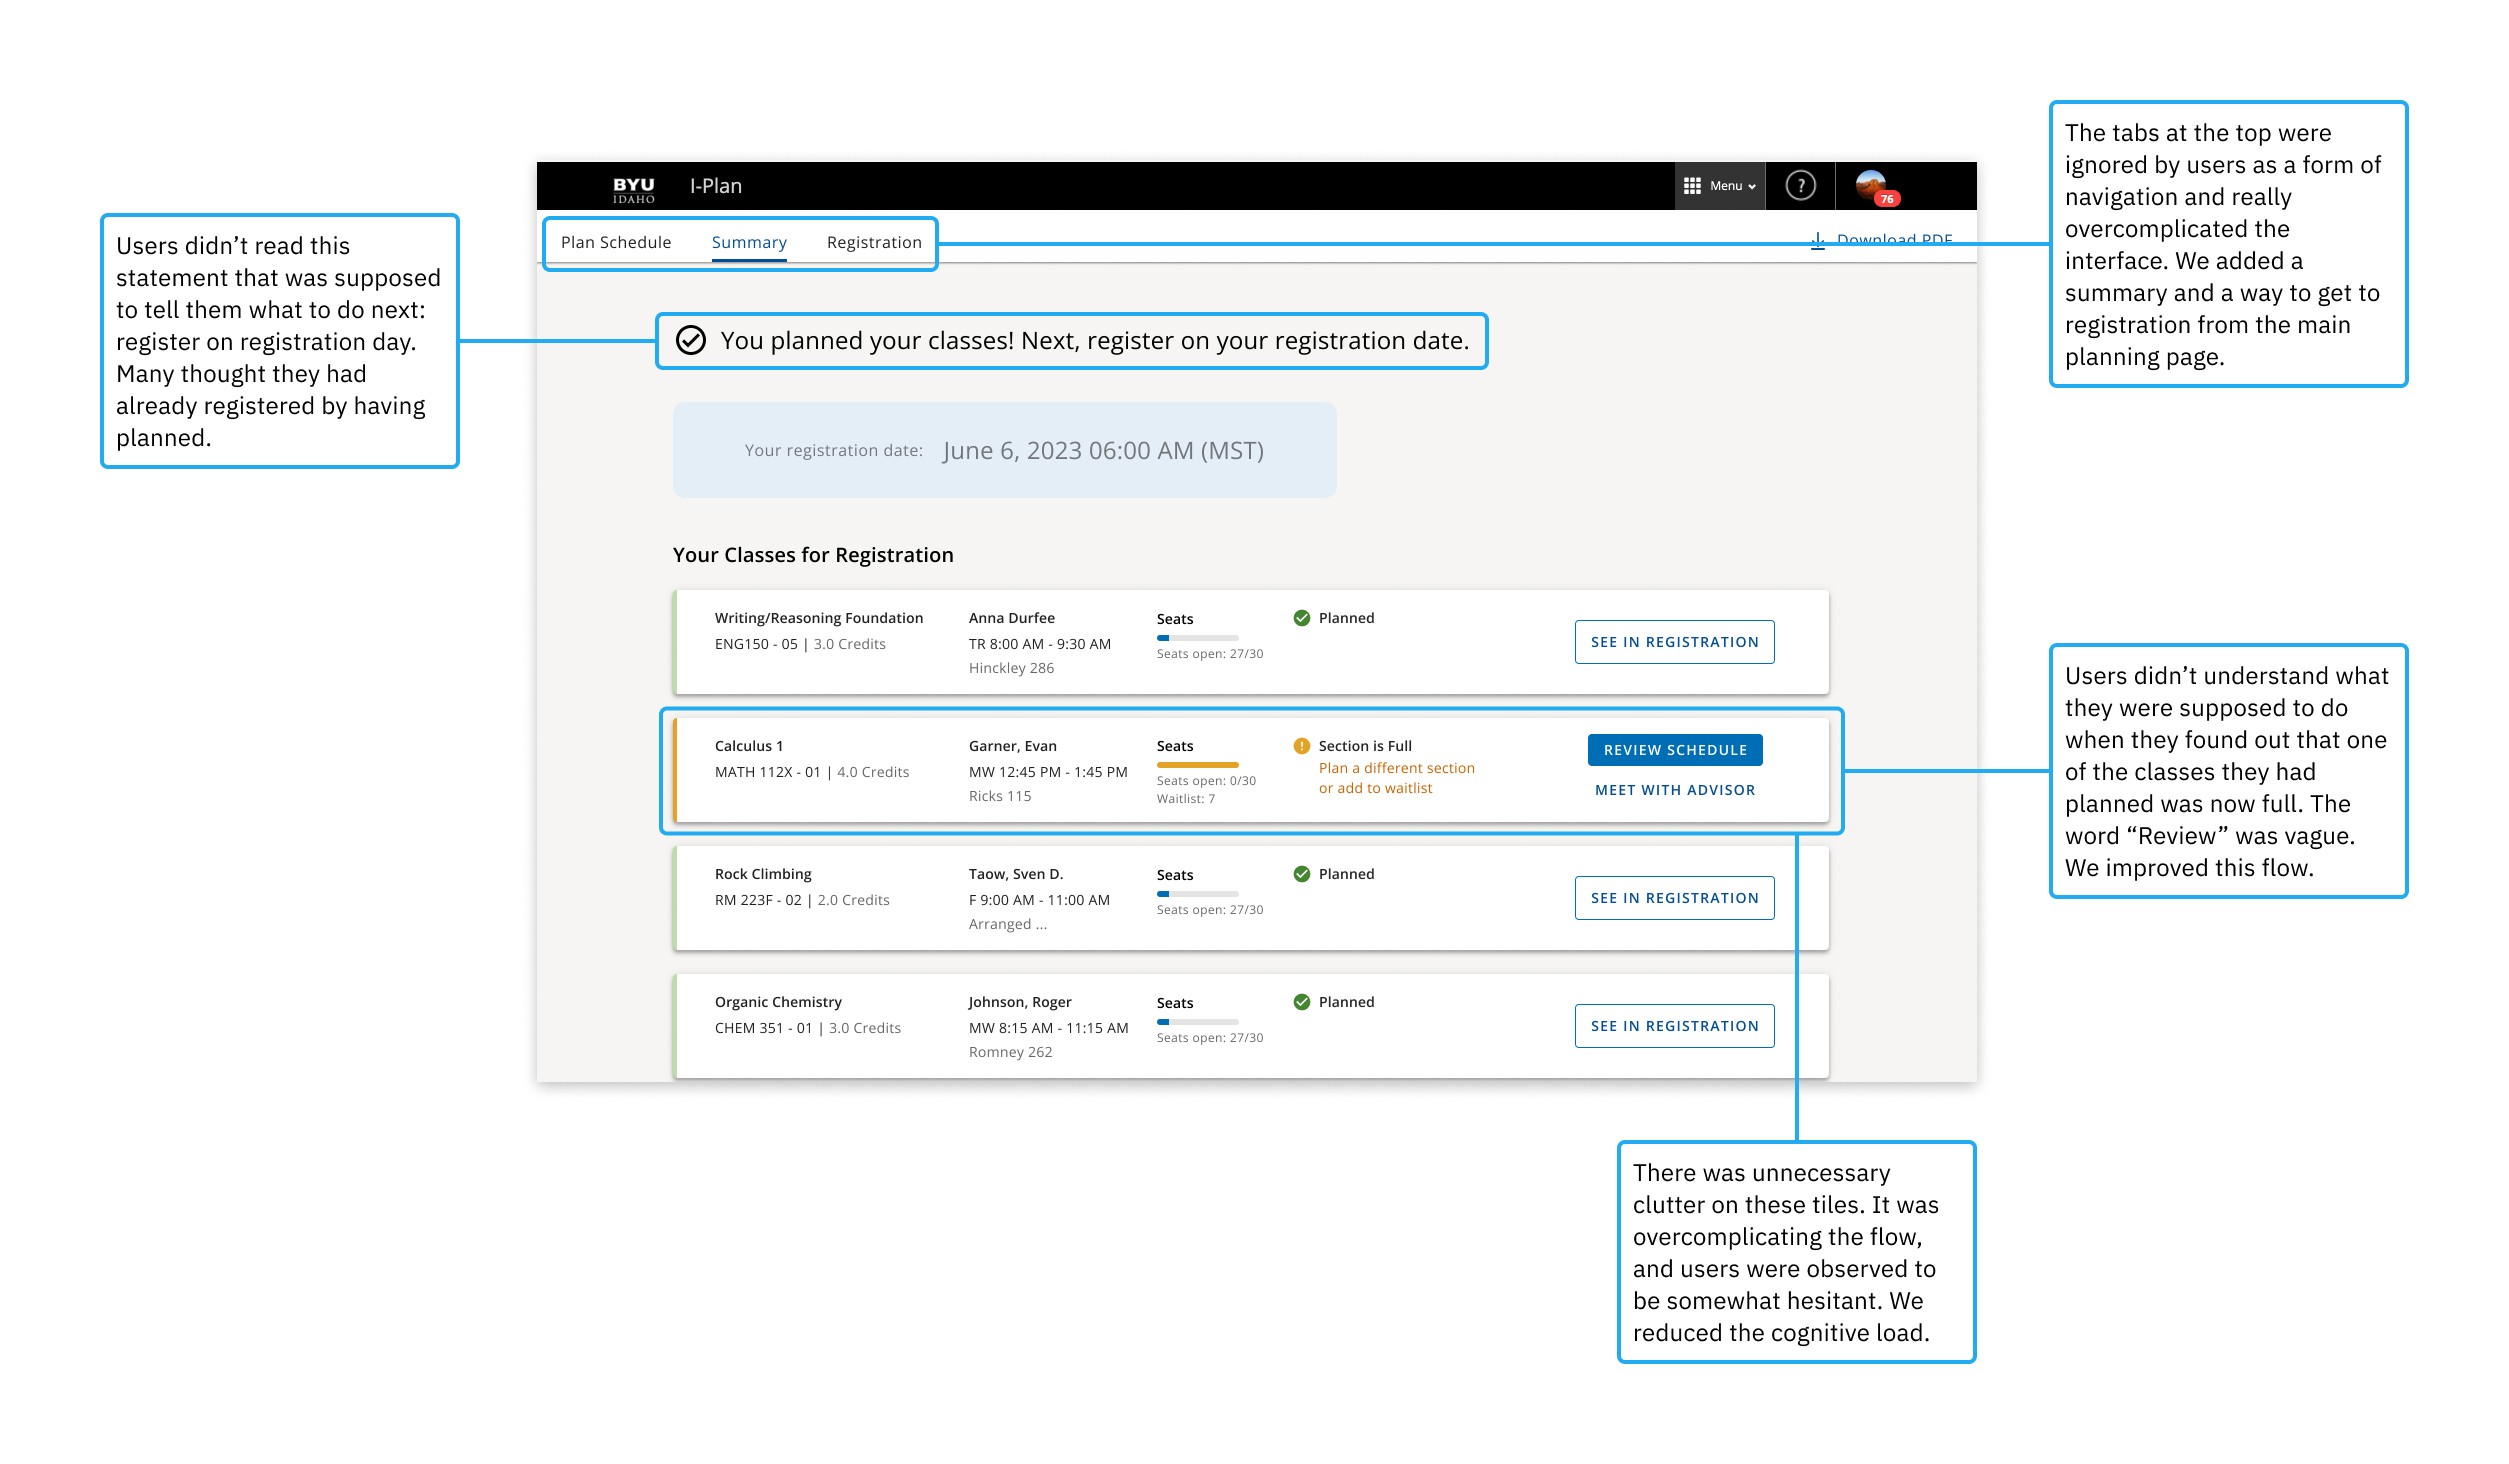
Task: Click the Calculus 1 full seats bar
Action: [1197, 765]
